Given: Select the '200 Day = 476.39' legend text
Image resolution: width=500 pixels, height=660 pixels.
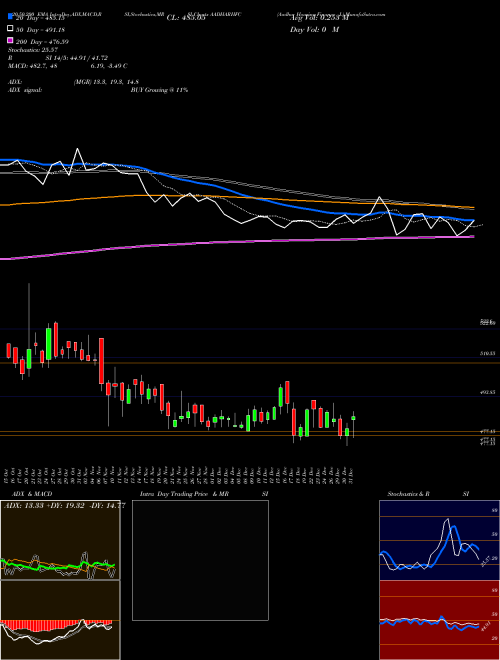Looking at the screenshot, I should (42, 42).
